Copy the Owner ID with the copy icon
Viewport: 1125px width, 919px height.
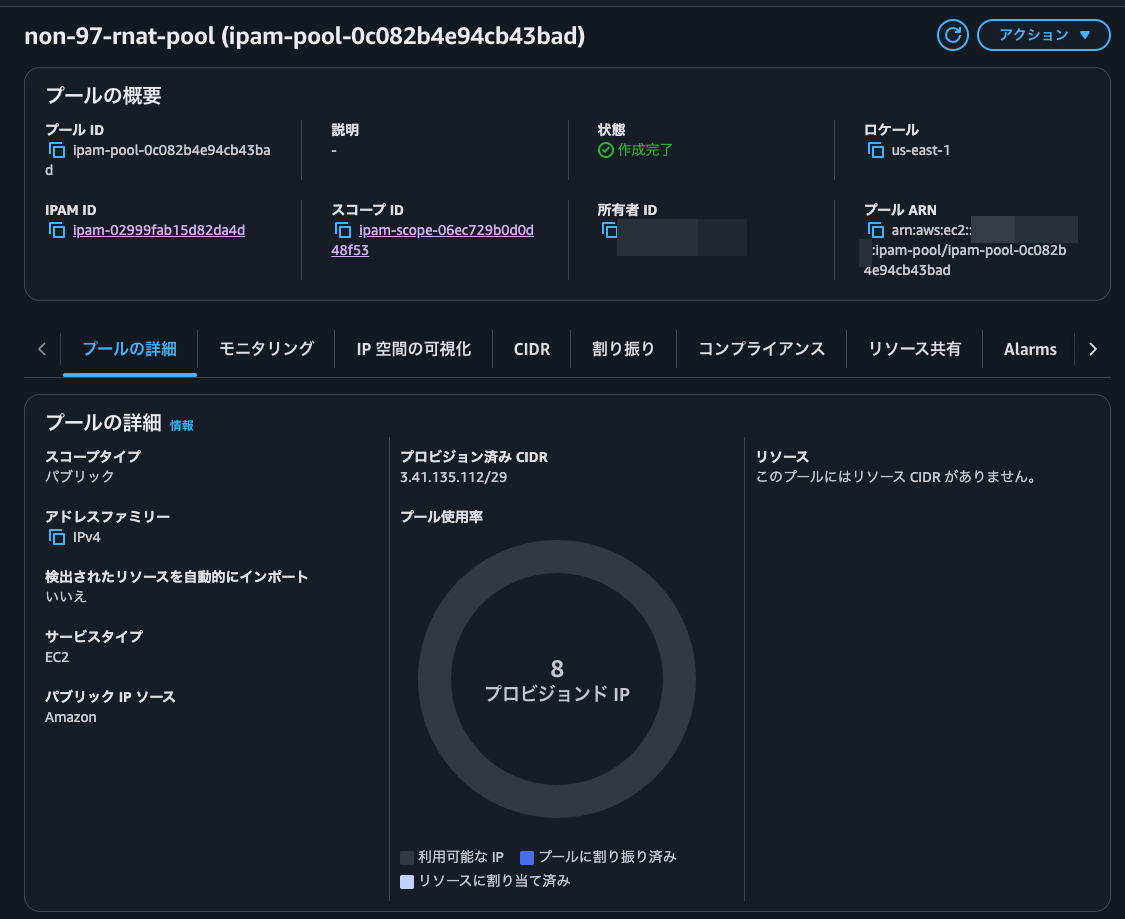tap(609, 230)
